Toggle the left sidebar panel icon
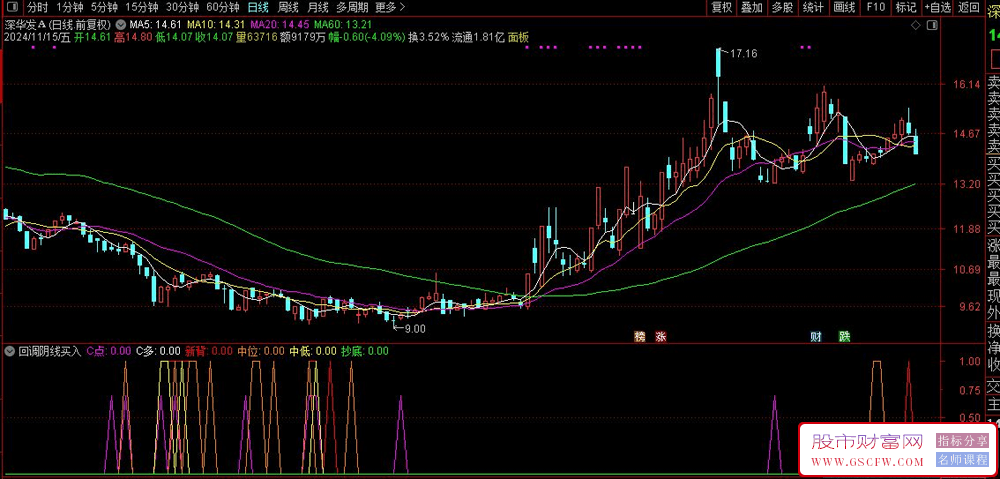This screenshot has width=1000, height=479. pos(12,8)
